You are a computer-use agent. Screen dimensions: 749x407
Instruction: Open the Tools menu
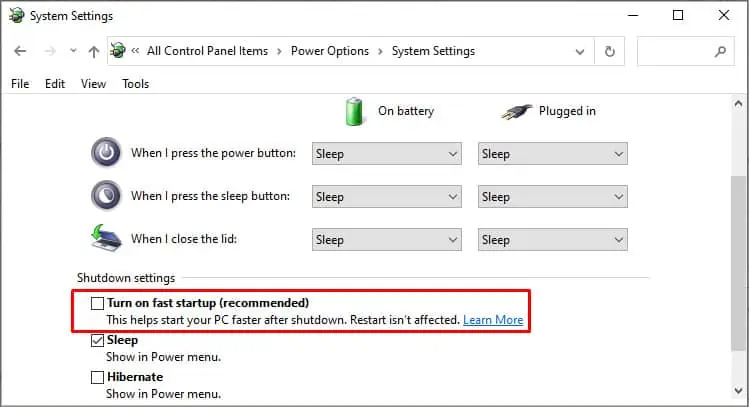pyautogui.click(x=135, y=84)
